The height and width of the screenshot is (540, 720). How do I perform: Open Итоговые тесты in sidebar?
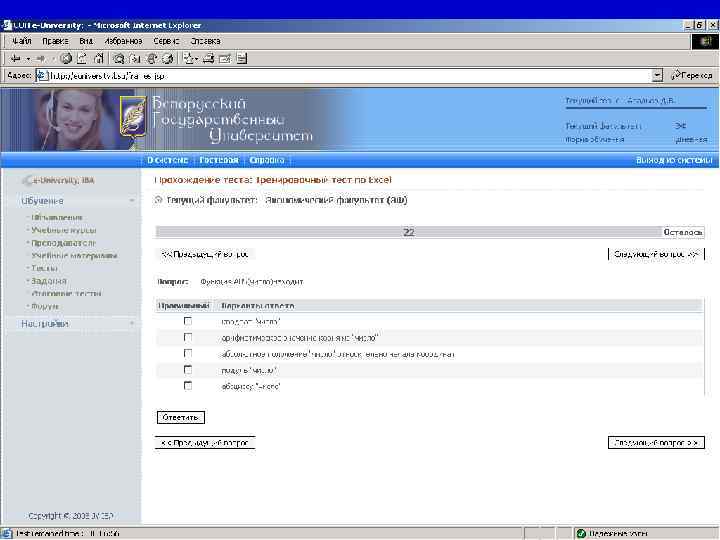pos(66,293)
